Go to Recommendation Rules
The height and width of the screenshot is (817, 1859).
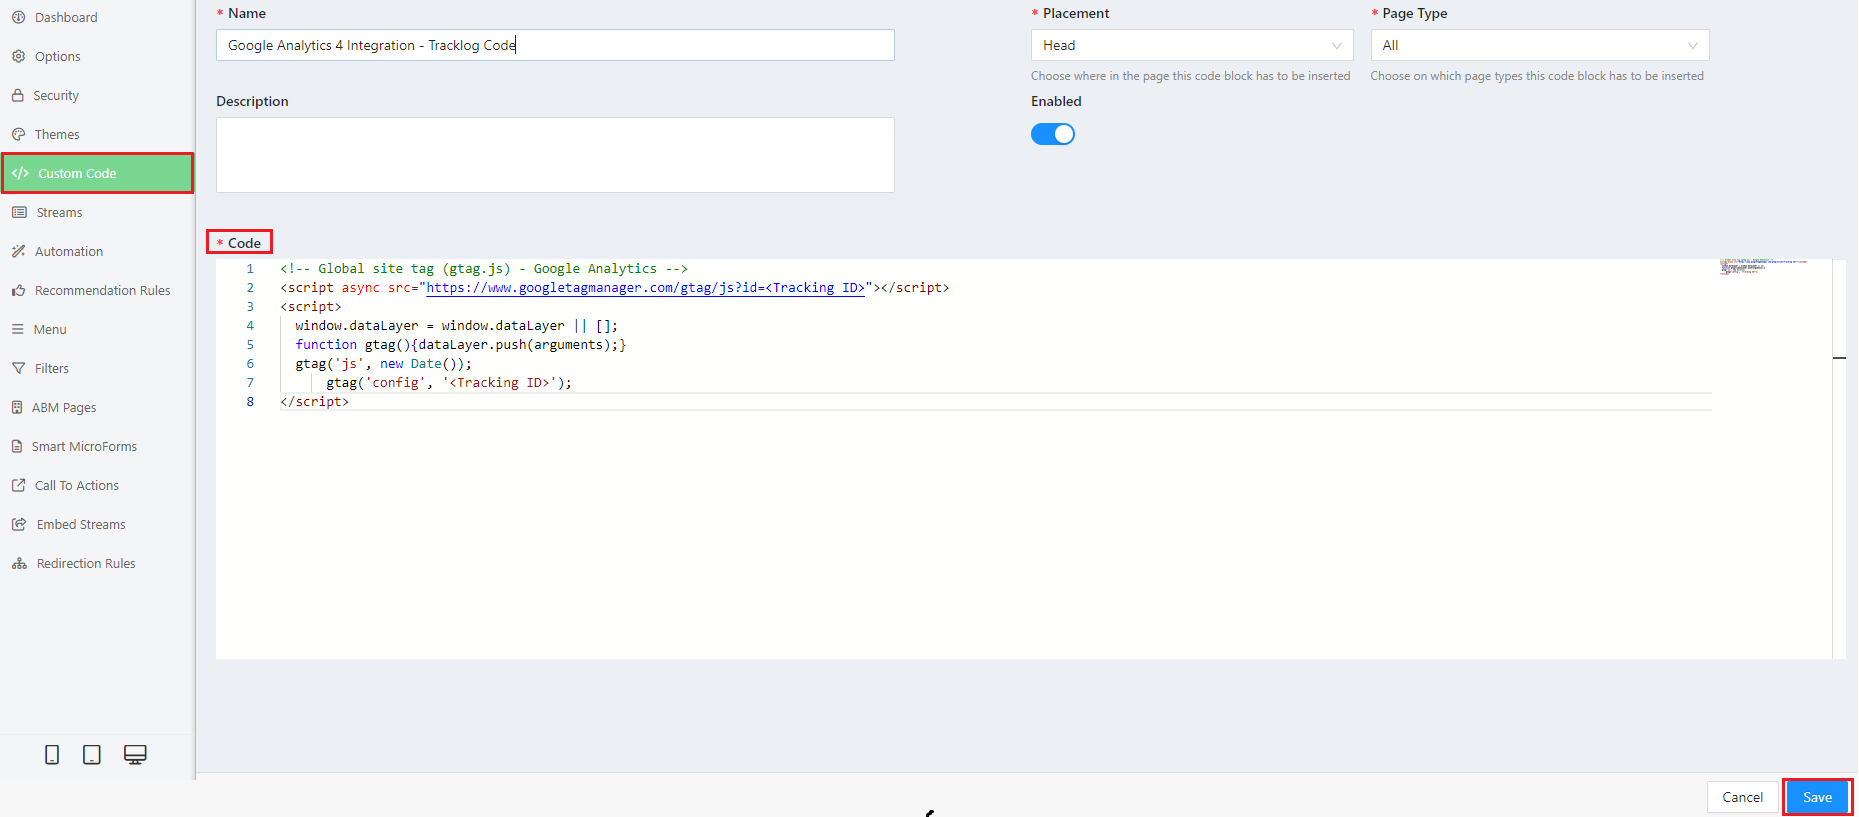point(97,290)
